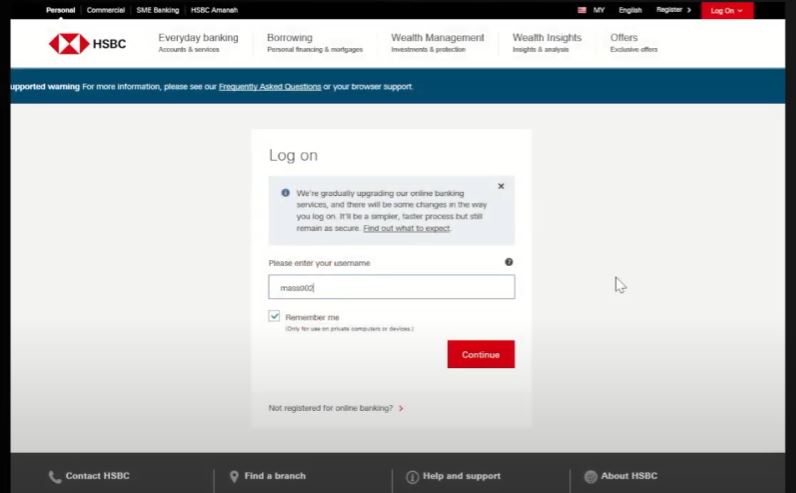Viewport: 796px width, 493px height.
Task: Click the Malaysia flag icon
Action: point(580,10)
